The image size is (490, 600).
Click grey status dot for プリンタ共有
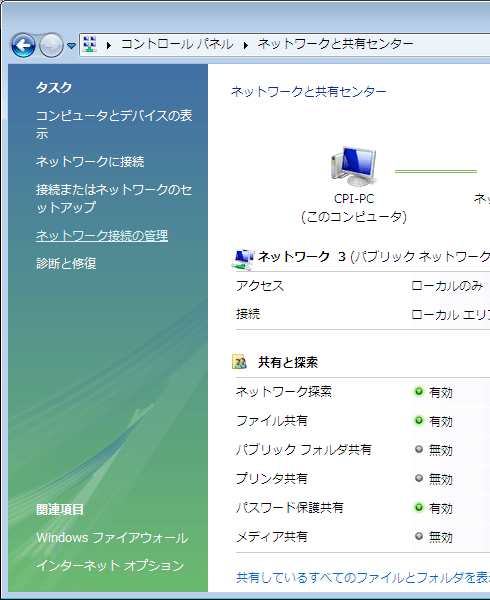(x=419, y=478)
